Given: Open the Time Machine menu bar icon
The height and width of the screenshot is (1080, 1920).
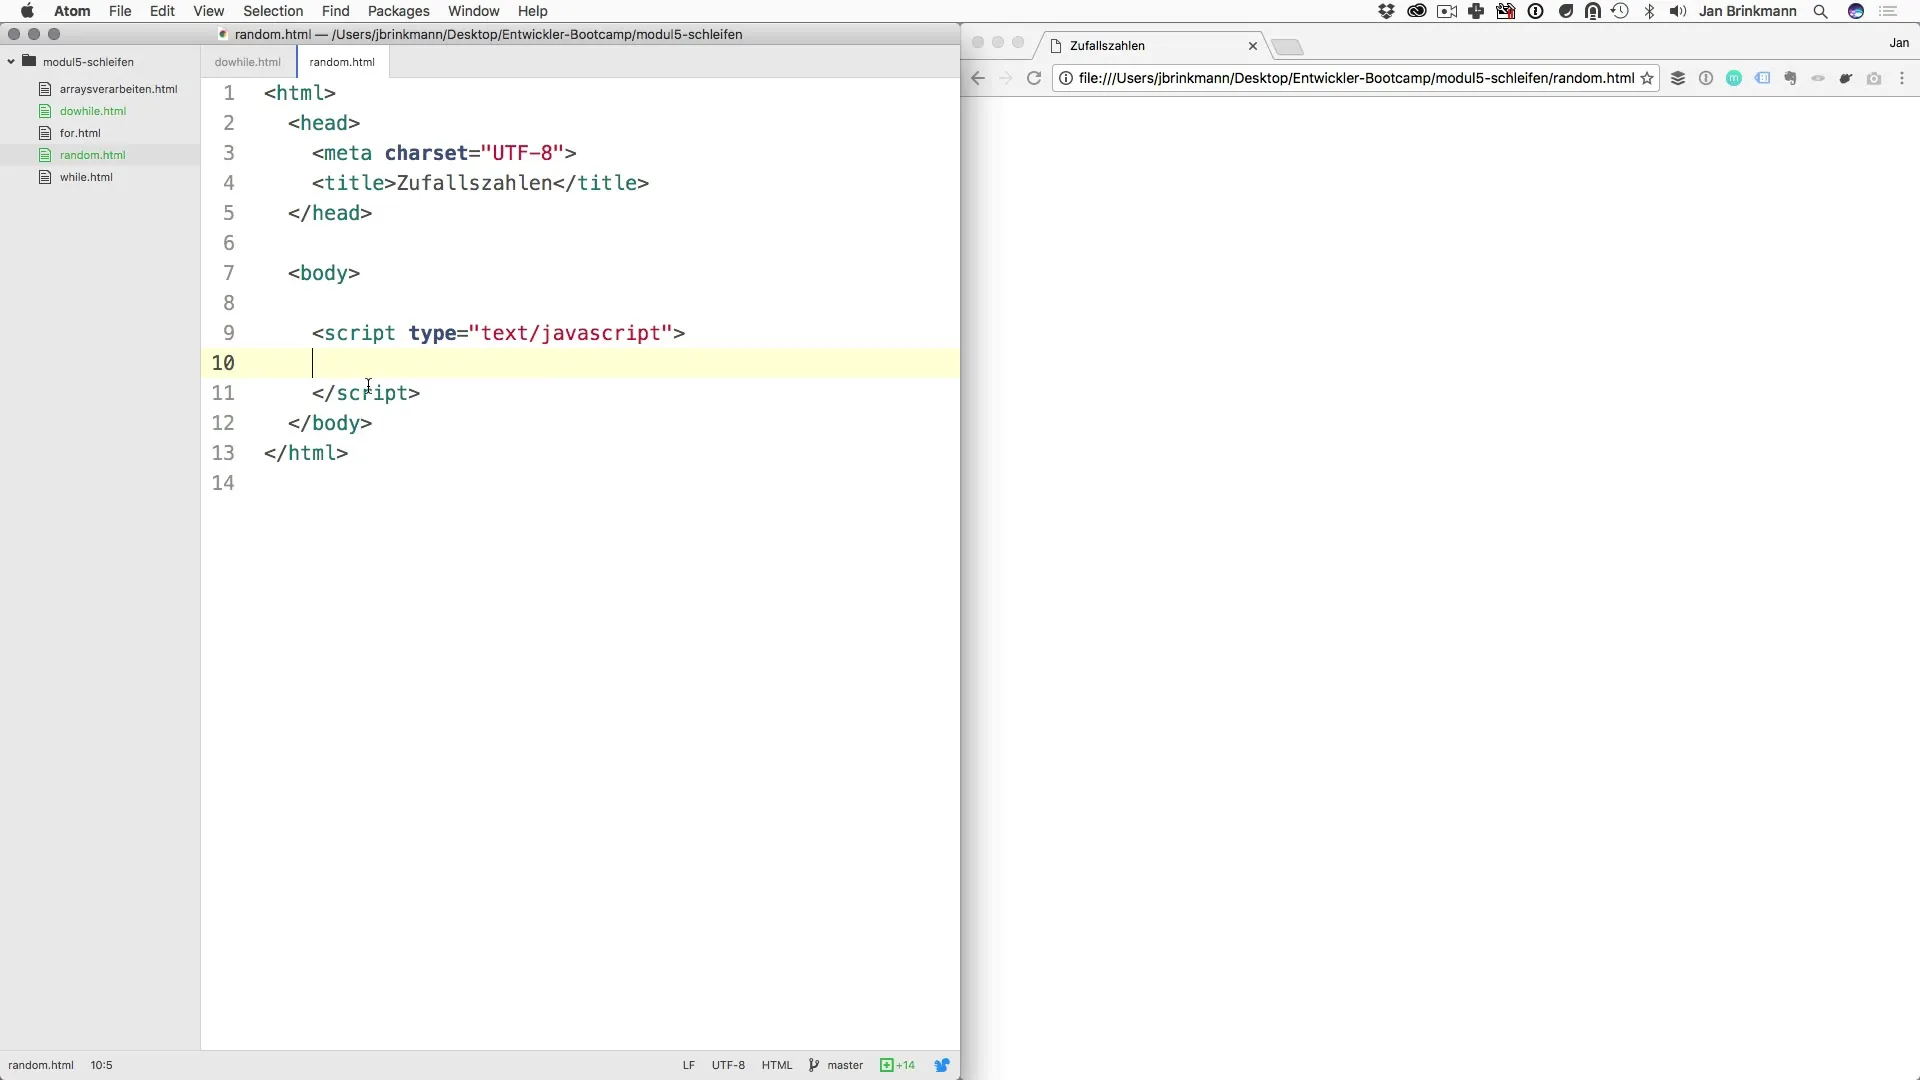Looking at the screenshot, I should (x=1620, y=11).
